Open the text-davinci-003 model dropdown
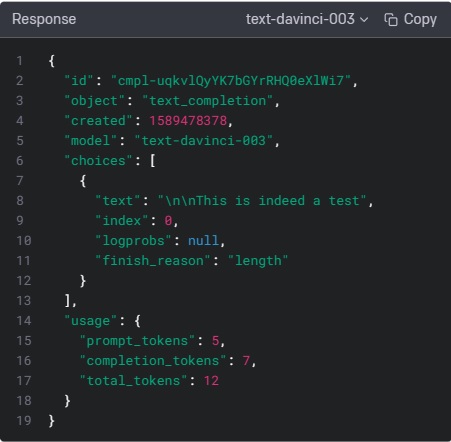 point(307,19)
